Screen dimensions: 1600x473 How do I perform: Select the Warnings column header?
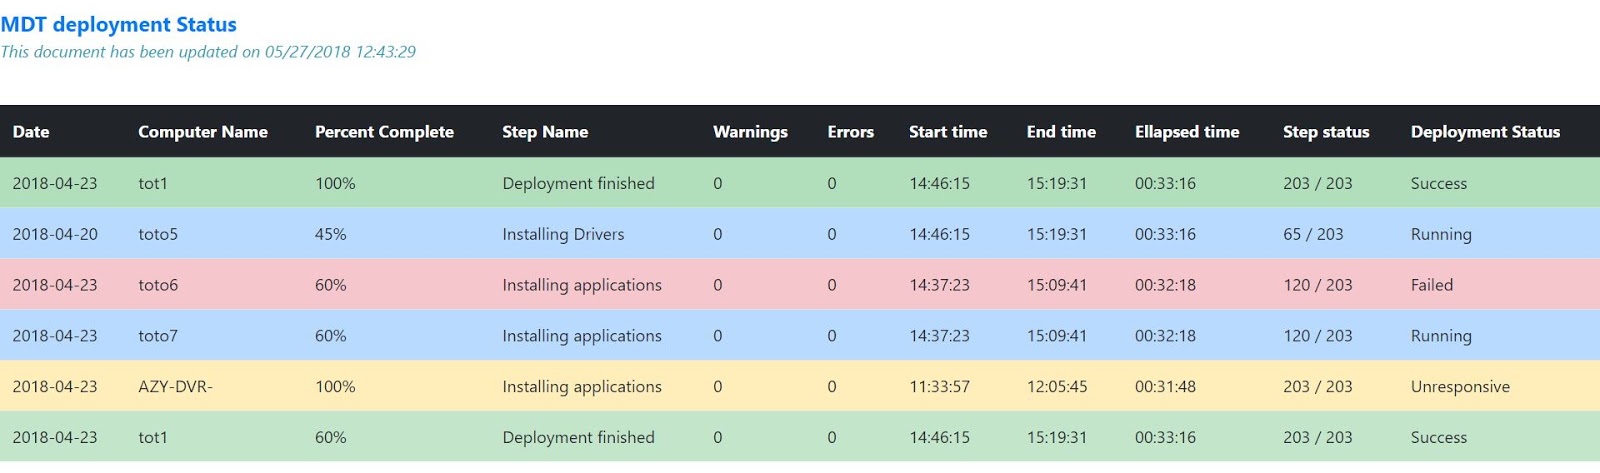(750, 132)
